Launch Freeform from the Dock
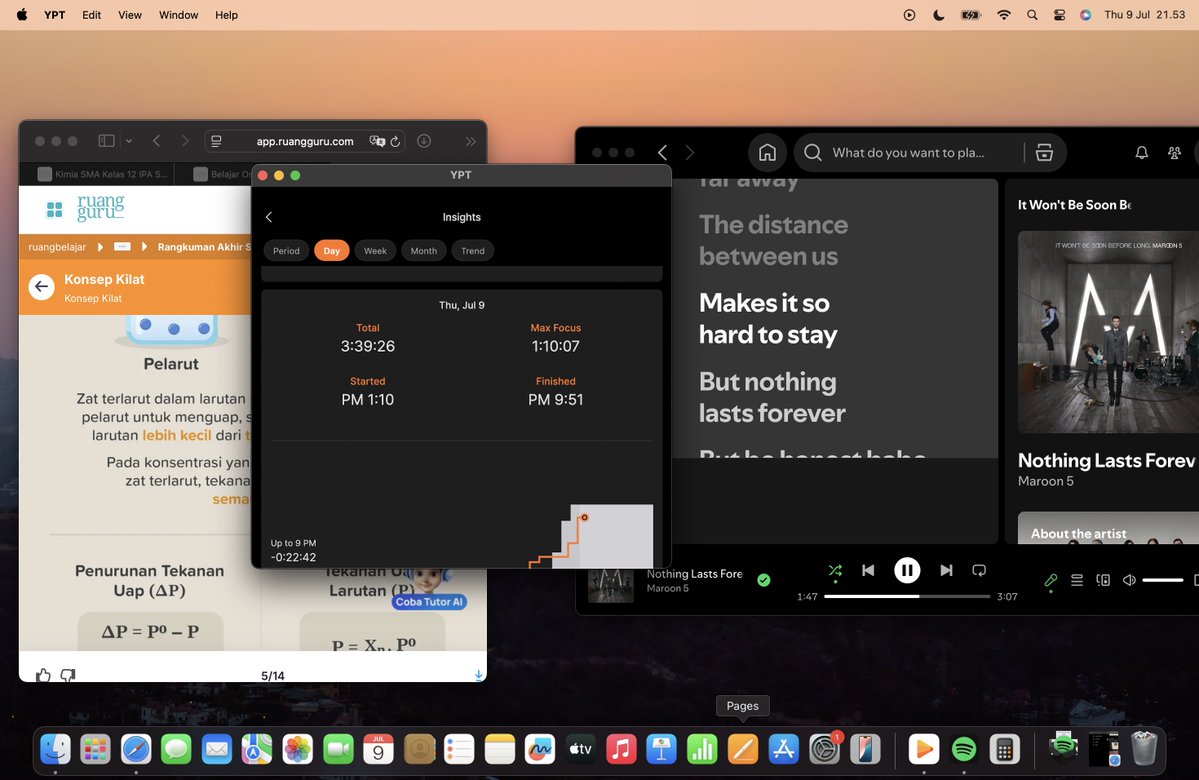1199x780 pixels. click(x=540, y=749)
